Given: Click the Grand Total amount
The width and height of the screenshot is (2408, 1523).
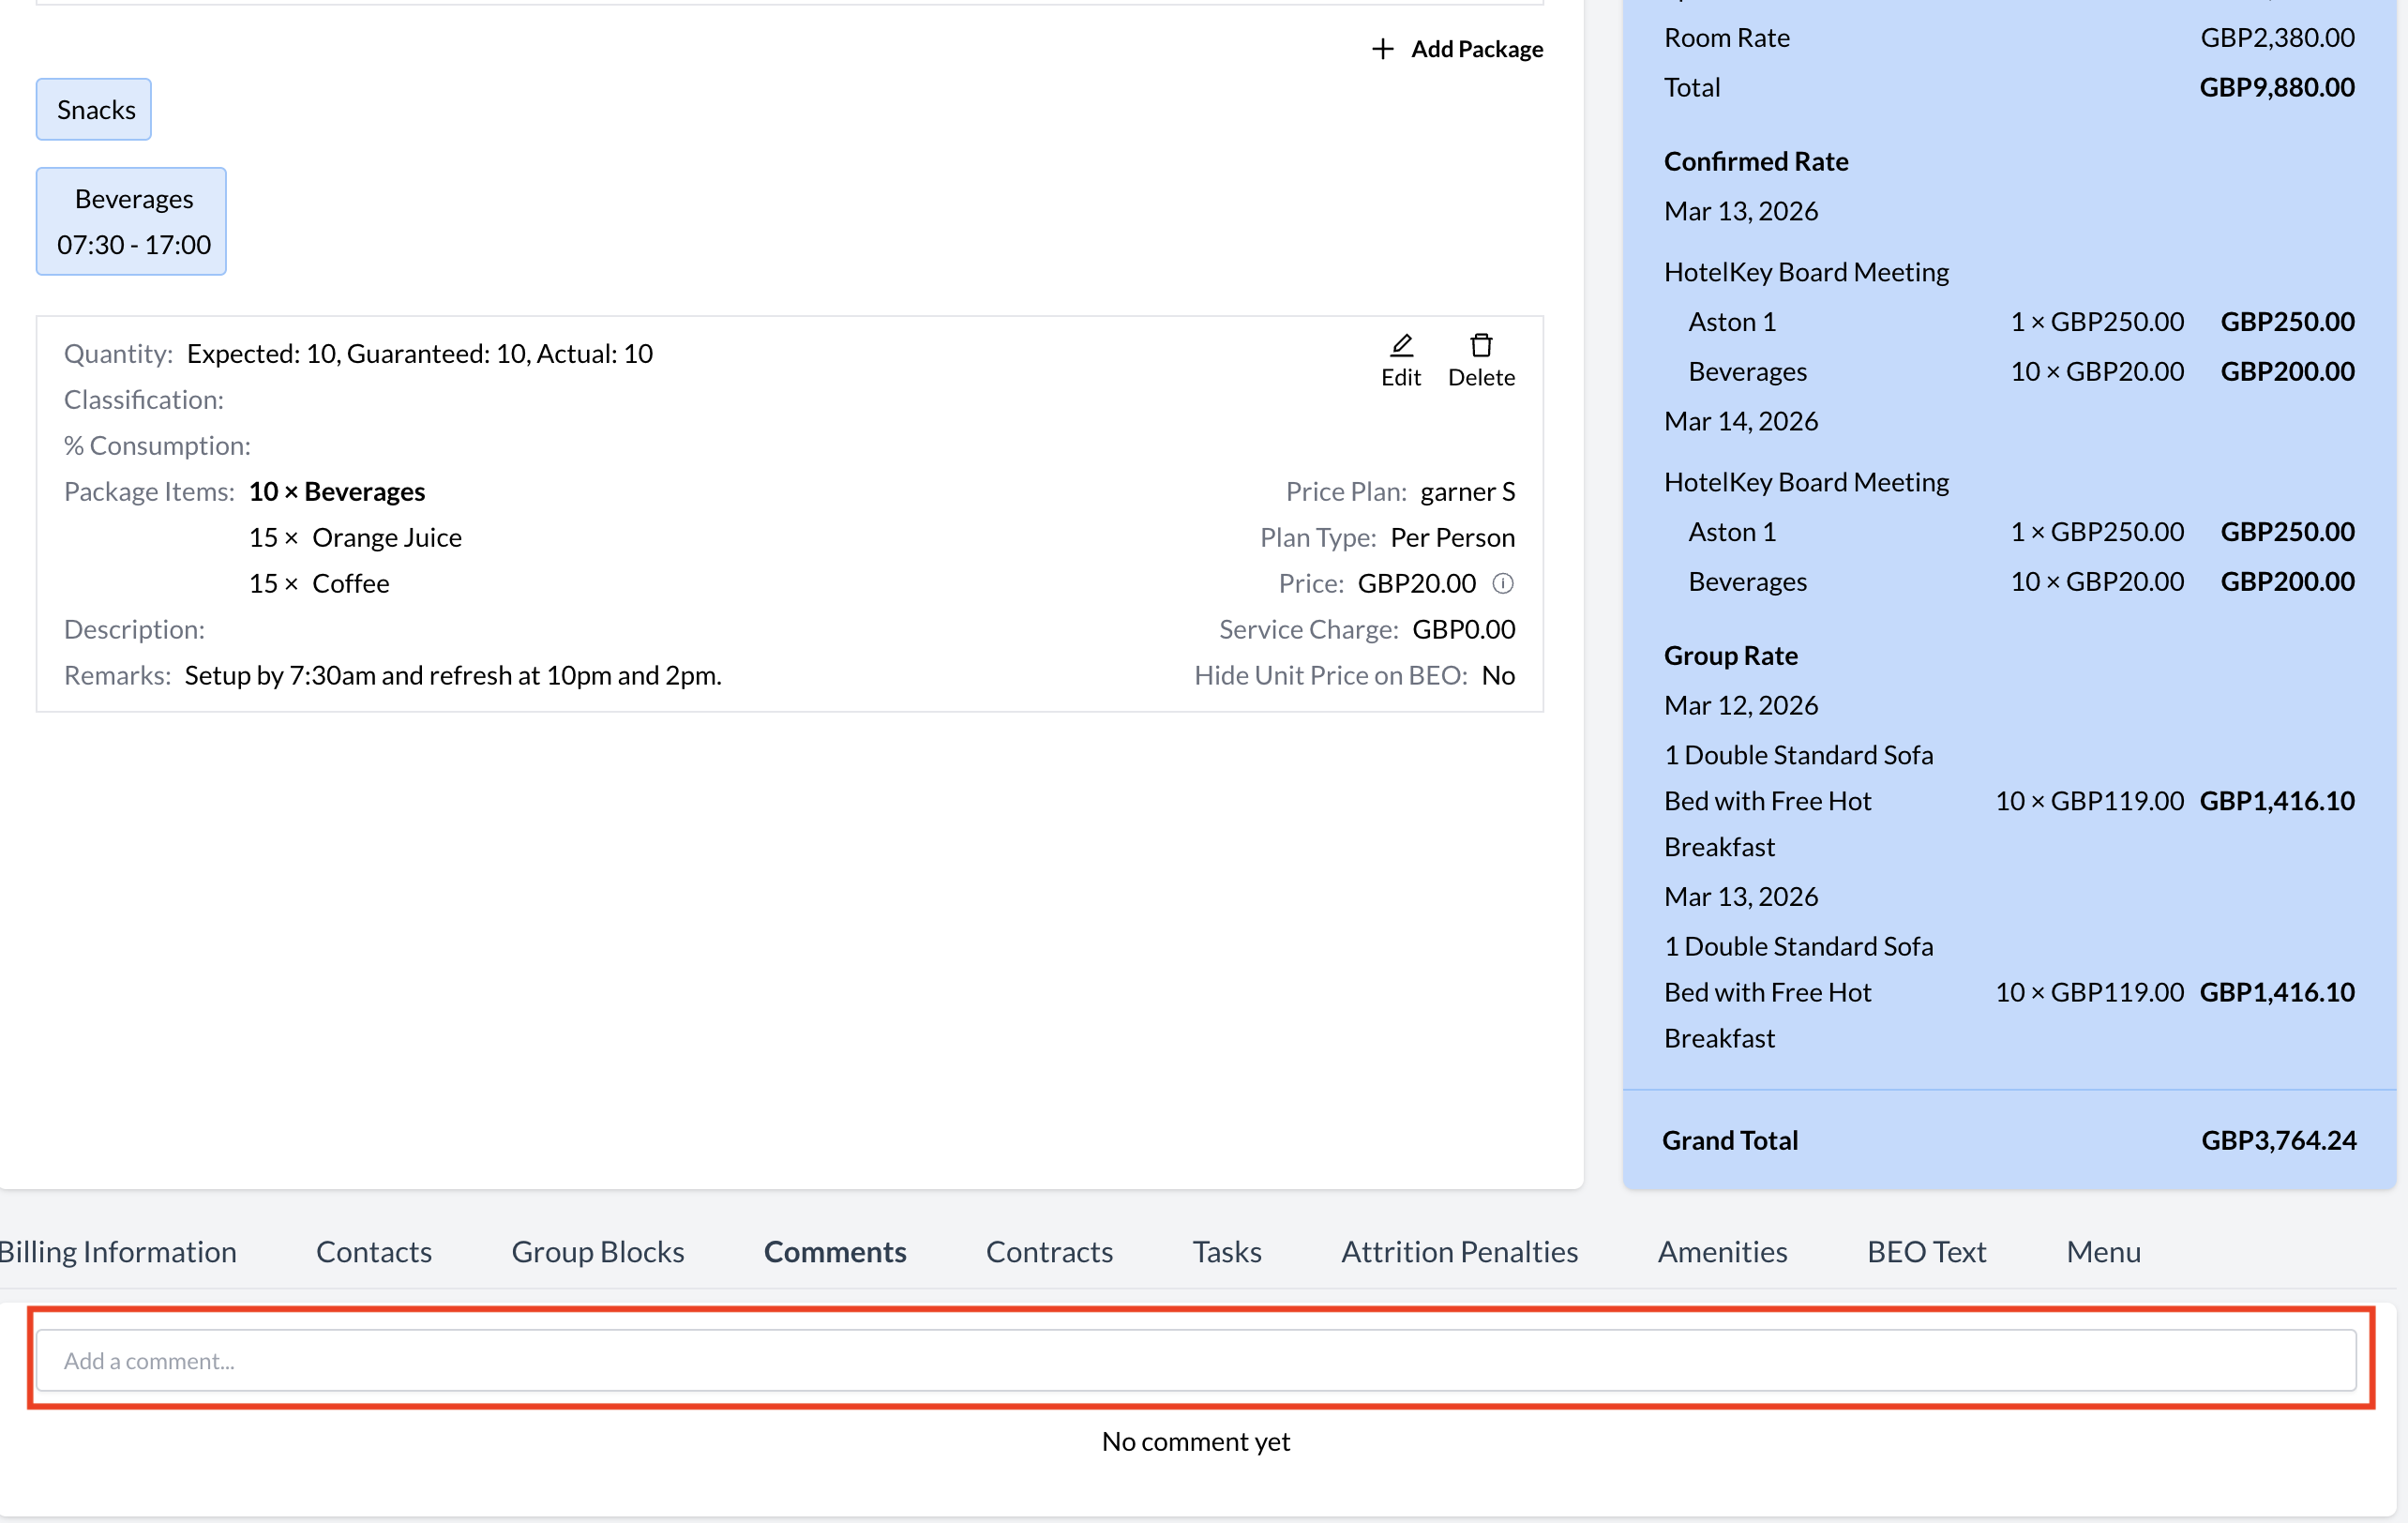Looking at the screenshot, I should pyautogui.click(x=2278, y=1140).
